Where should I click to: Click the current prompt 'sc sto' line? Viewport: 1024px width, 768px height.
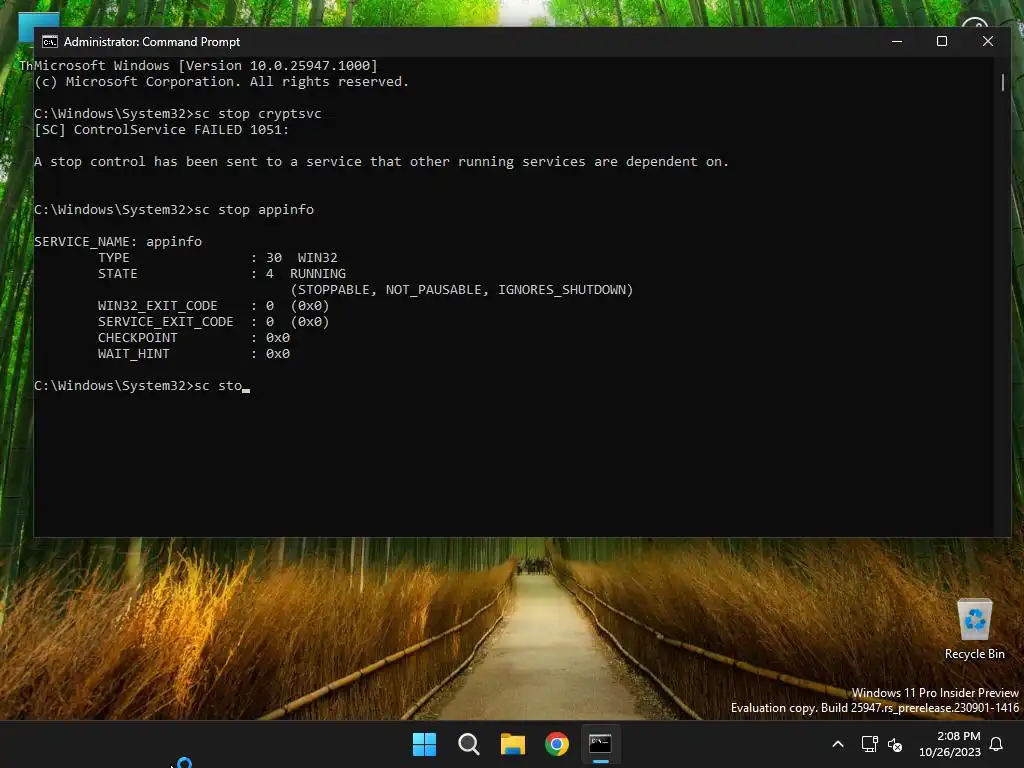point(142,386)
